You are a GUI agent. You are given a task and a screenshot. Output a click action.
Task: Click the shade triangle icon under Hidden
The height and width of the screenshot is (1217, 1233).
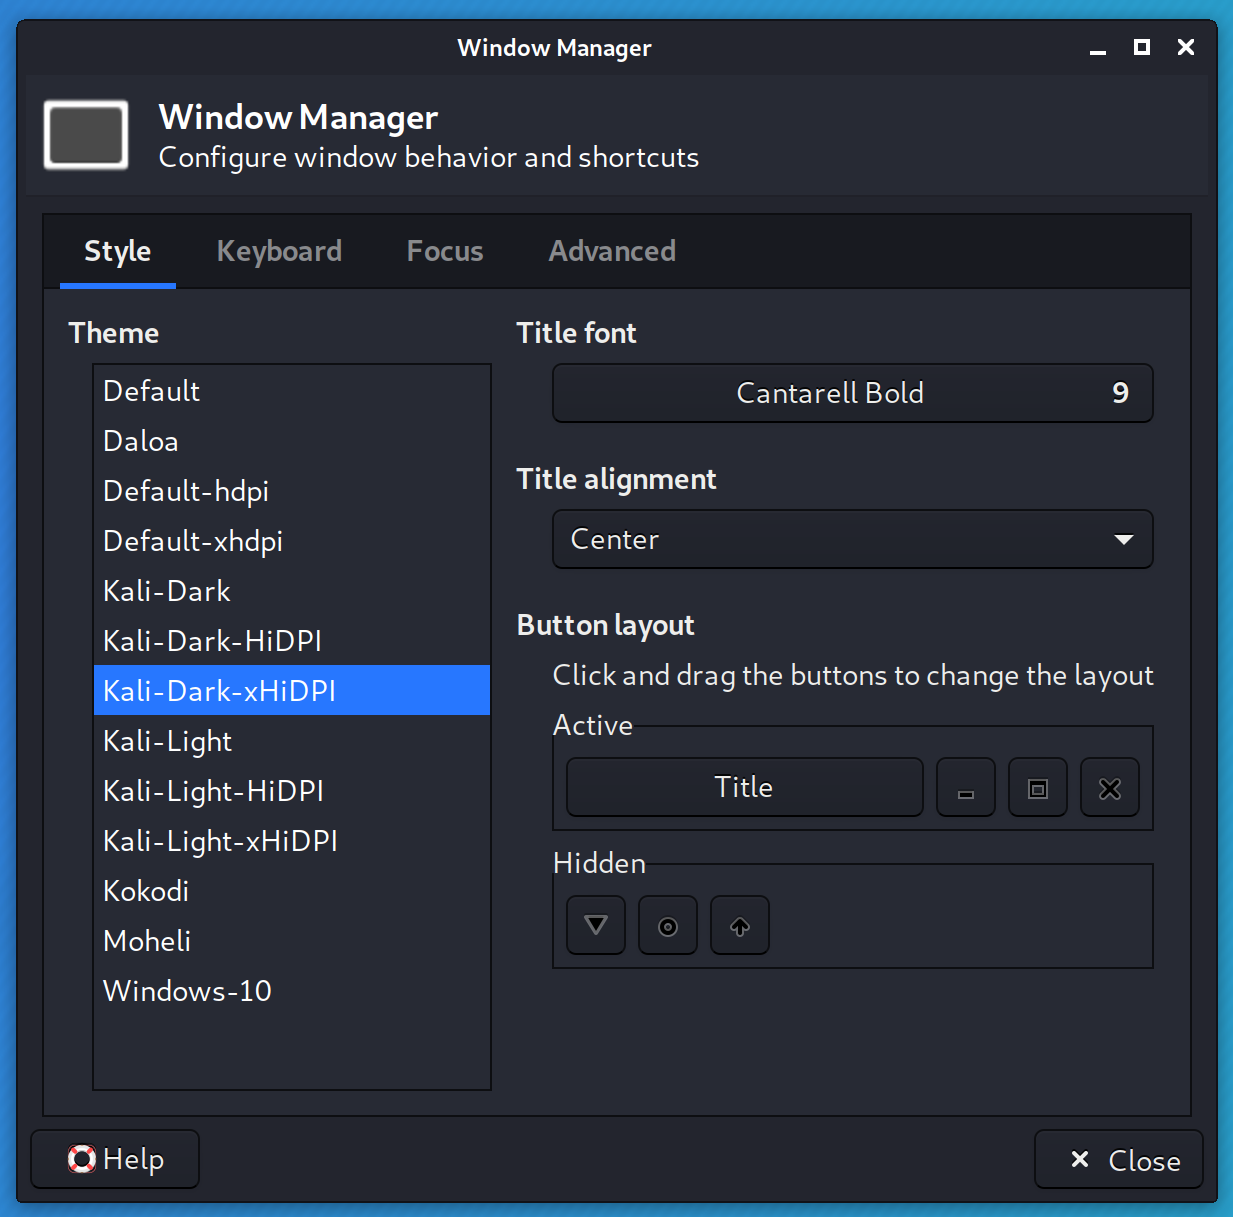[x=595, y=925]
